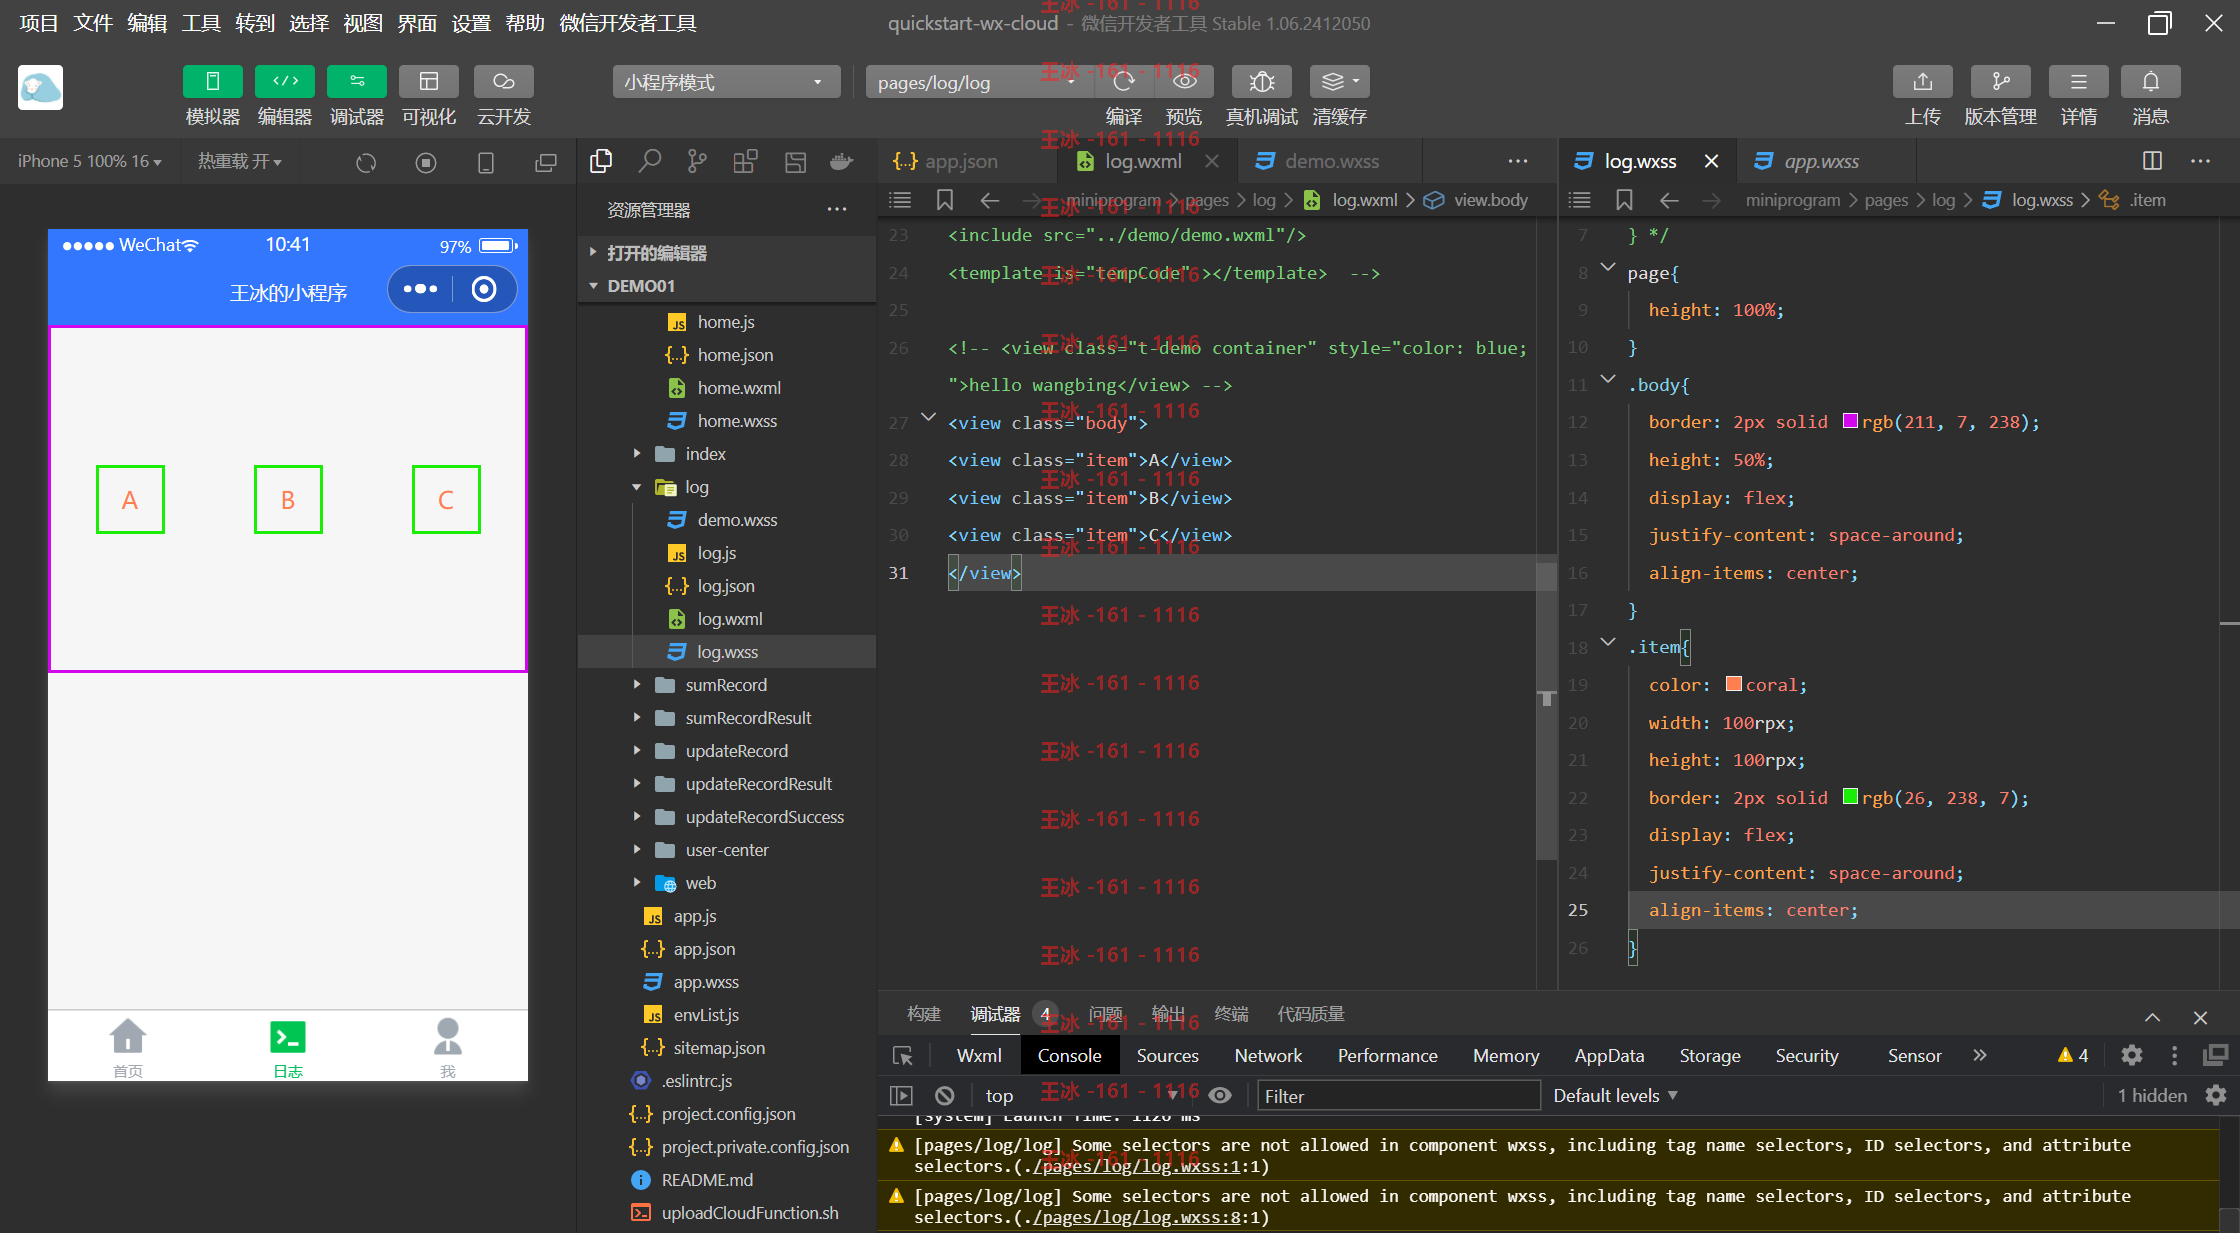Open the Default levels dropdown
Screen dimensions: 2240x1233
pos(1615,1096)
